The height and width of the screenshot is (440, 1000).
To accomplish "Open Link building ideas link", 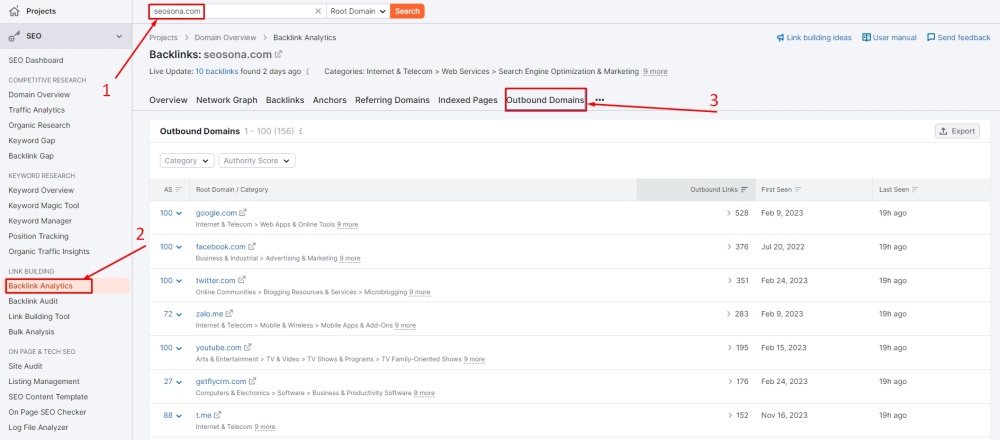I will click(x=813, y=37).
